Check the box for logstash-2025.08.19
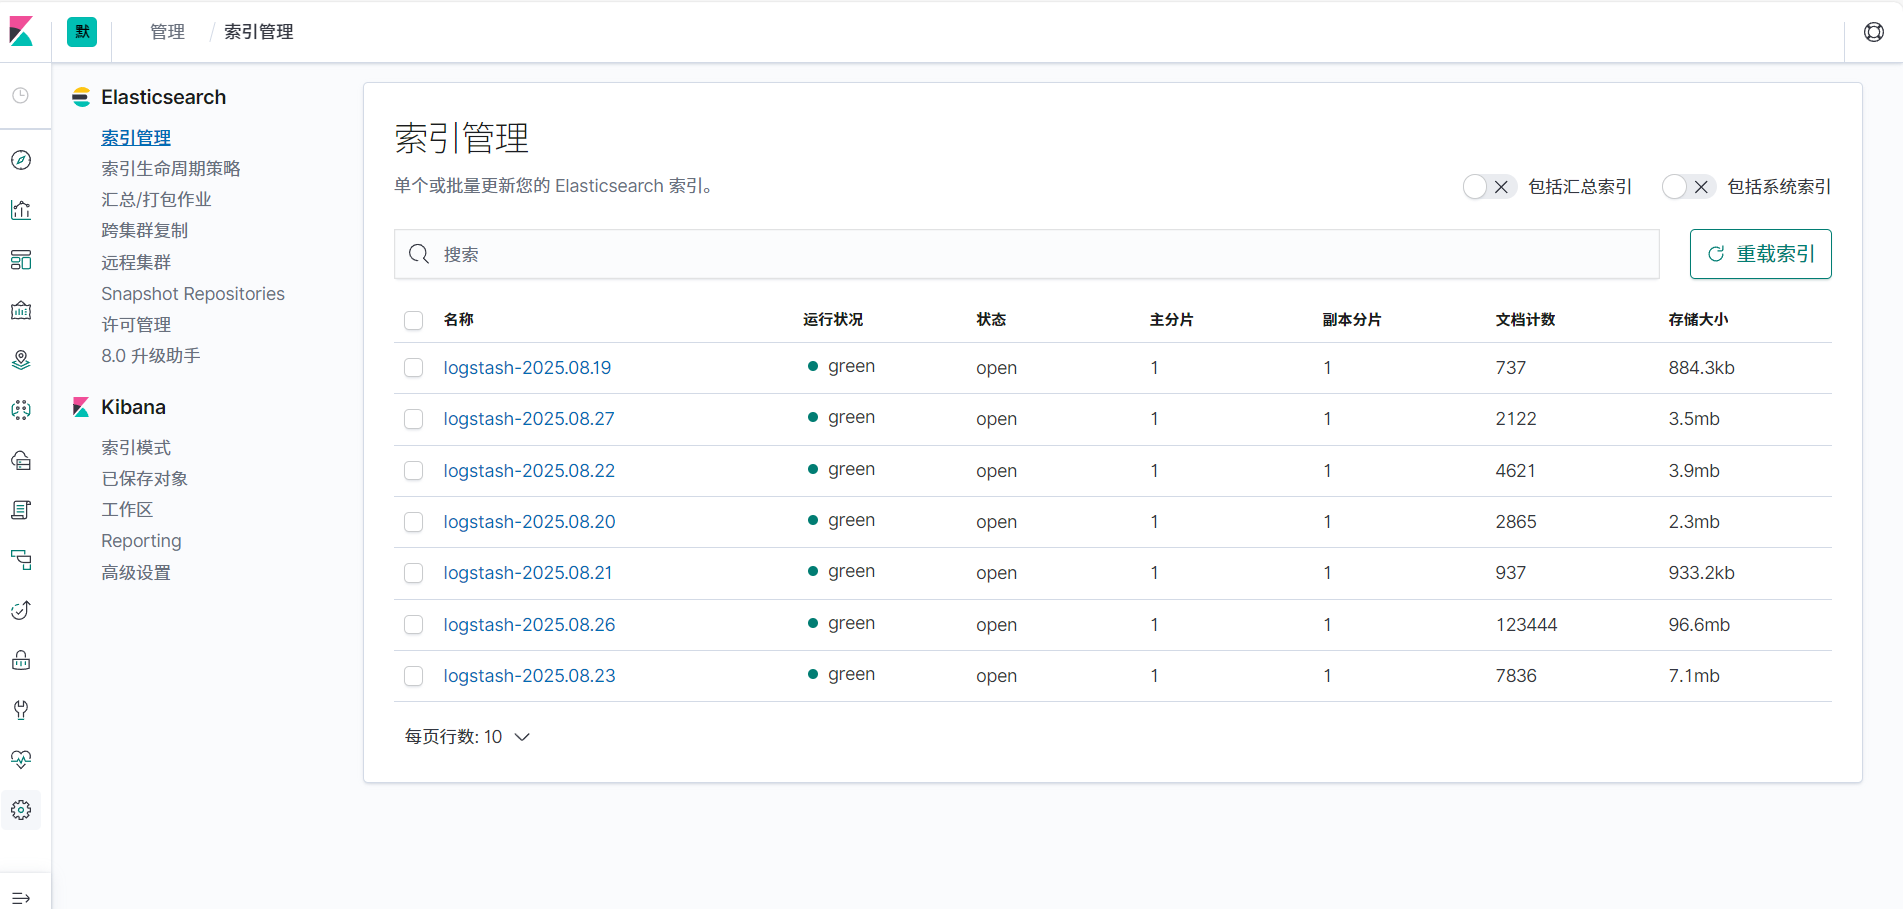This screenshot has width=1903, height=909. click(413, 368)
